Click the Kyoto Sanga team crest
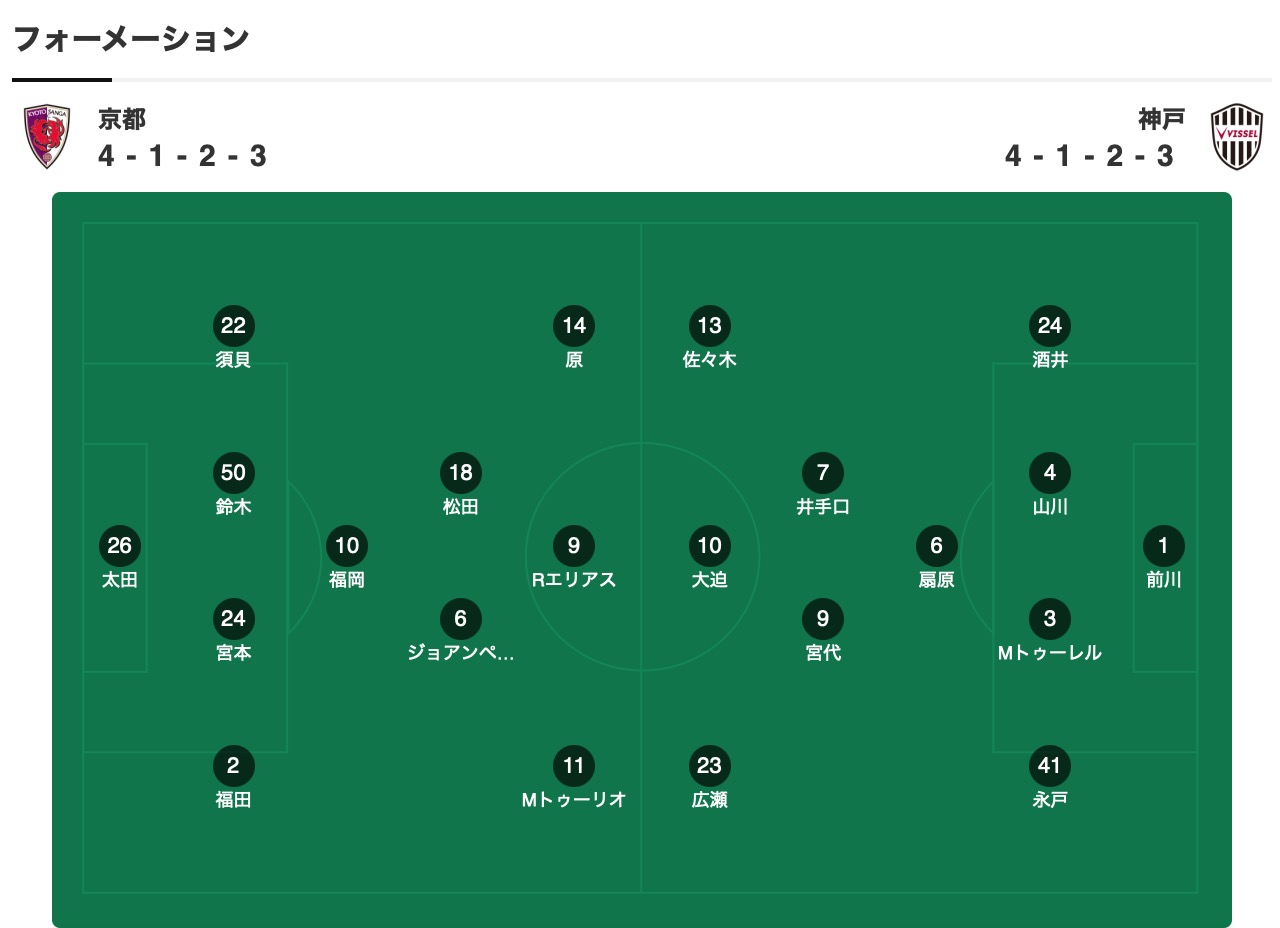Viewport: 1280px width, 928px height. (x=48, y=136)
